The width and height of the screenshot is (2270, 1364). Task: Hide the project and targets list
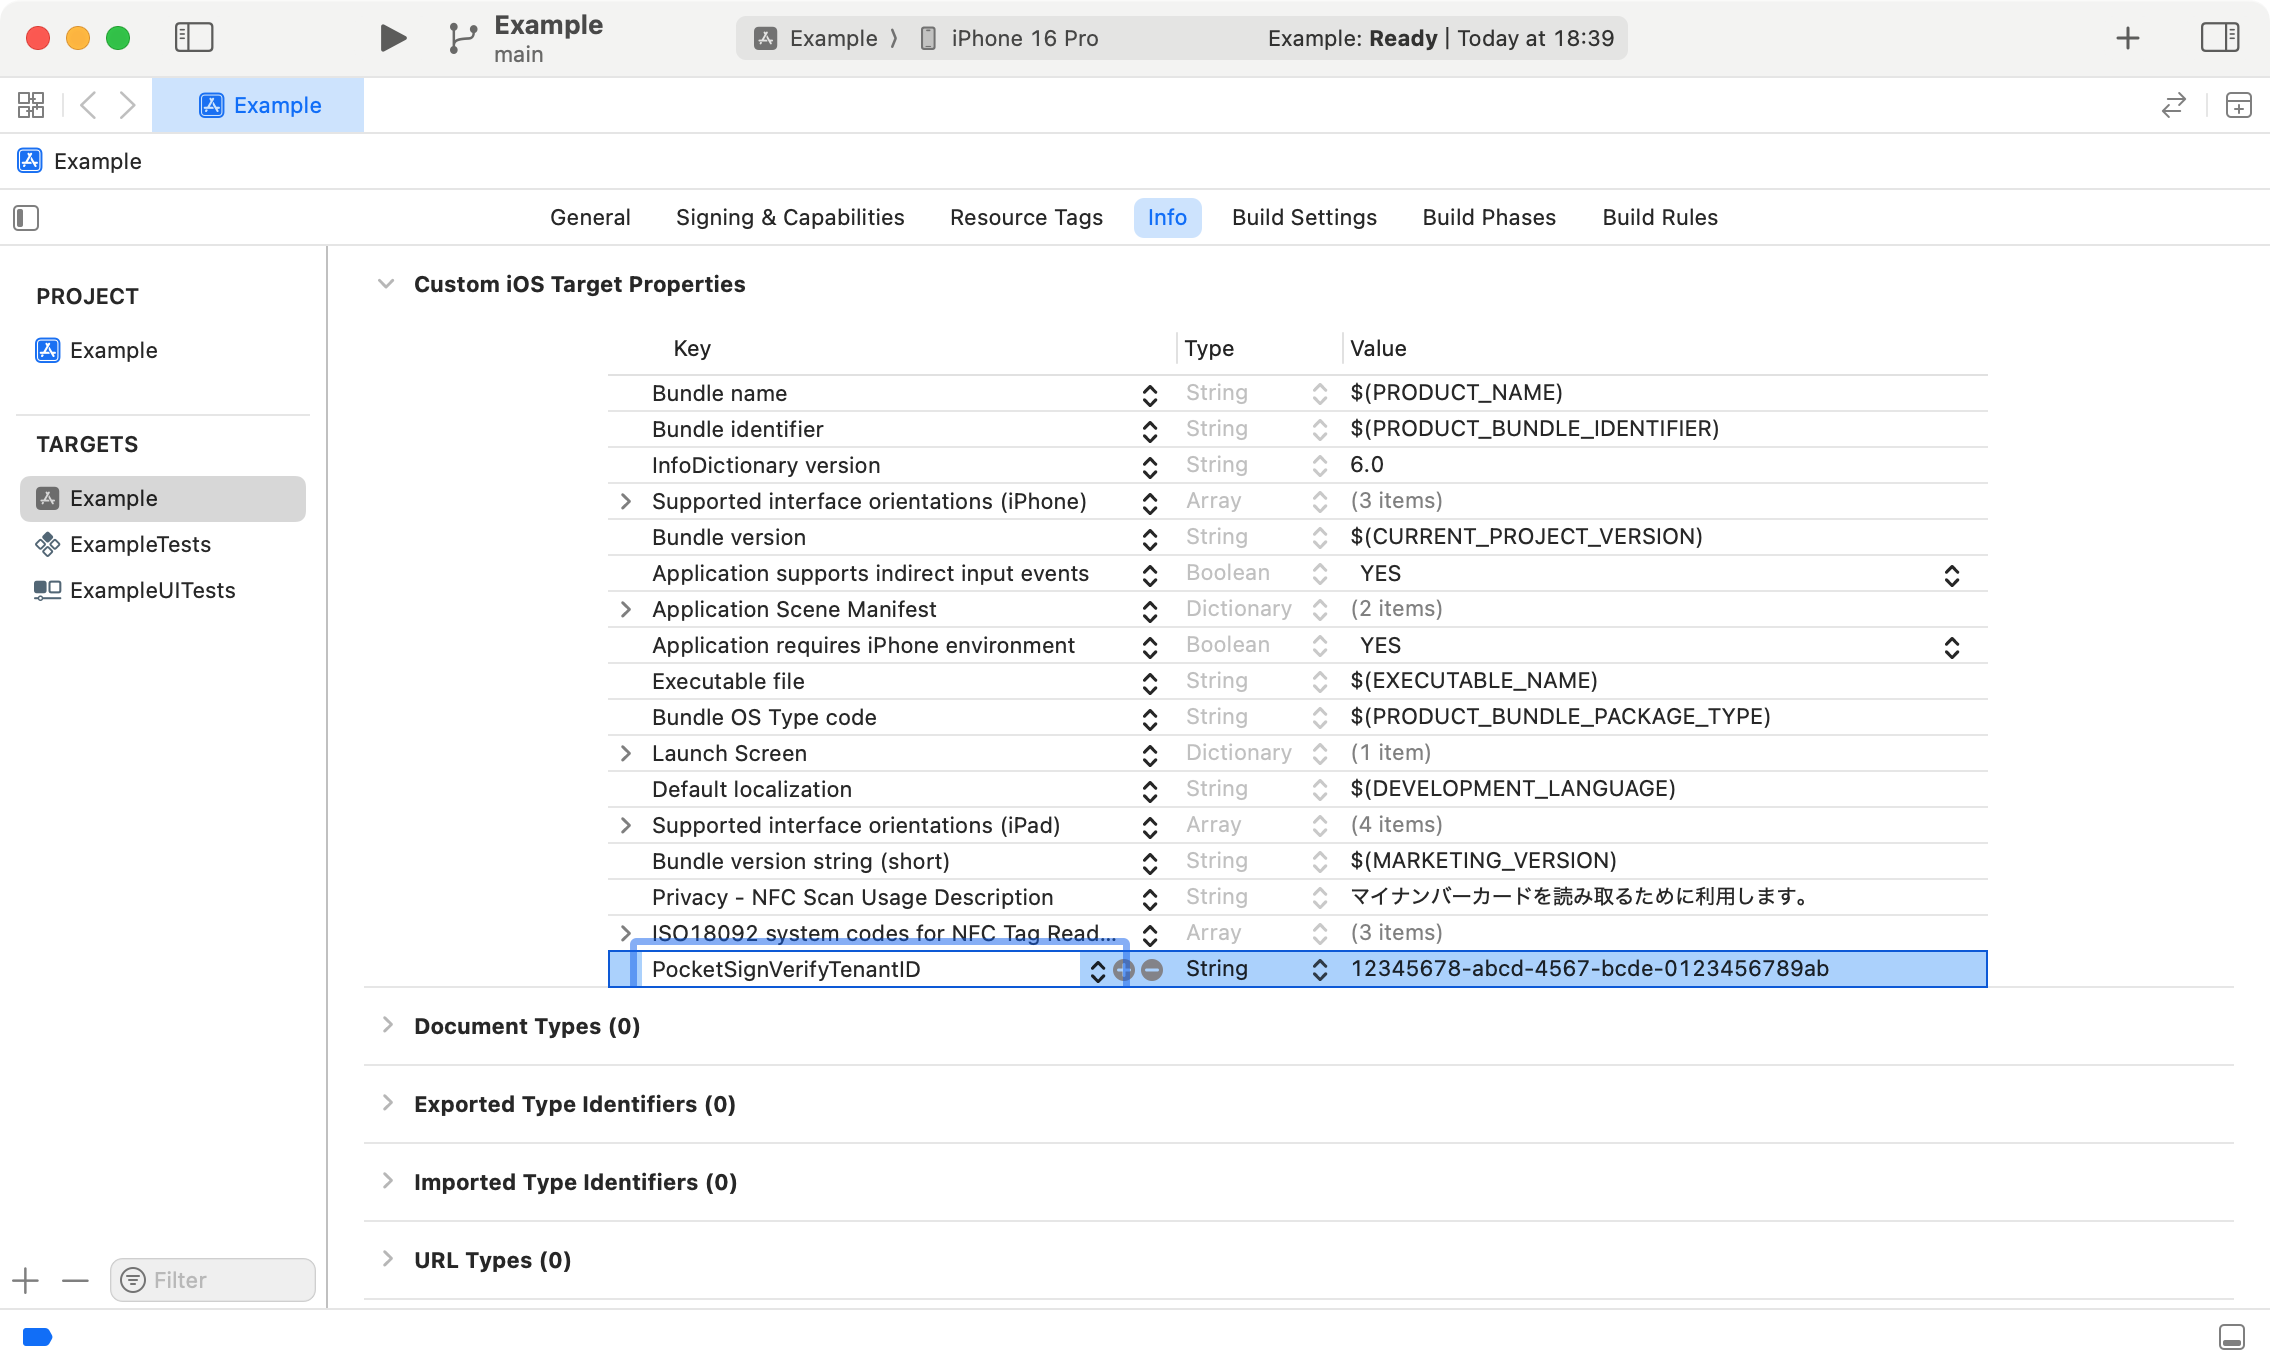click(26, 218)
